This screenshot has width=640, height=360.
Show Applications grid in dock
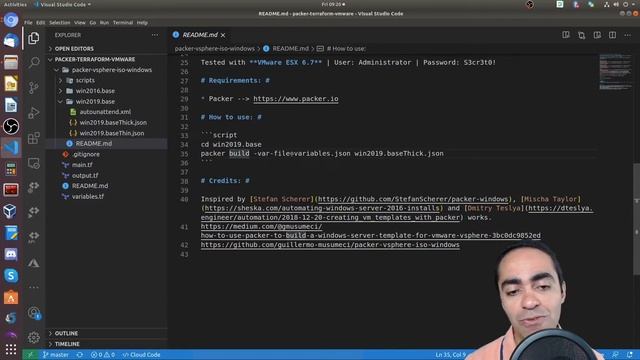tap(11, 349)
